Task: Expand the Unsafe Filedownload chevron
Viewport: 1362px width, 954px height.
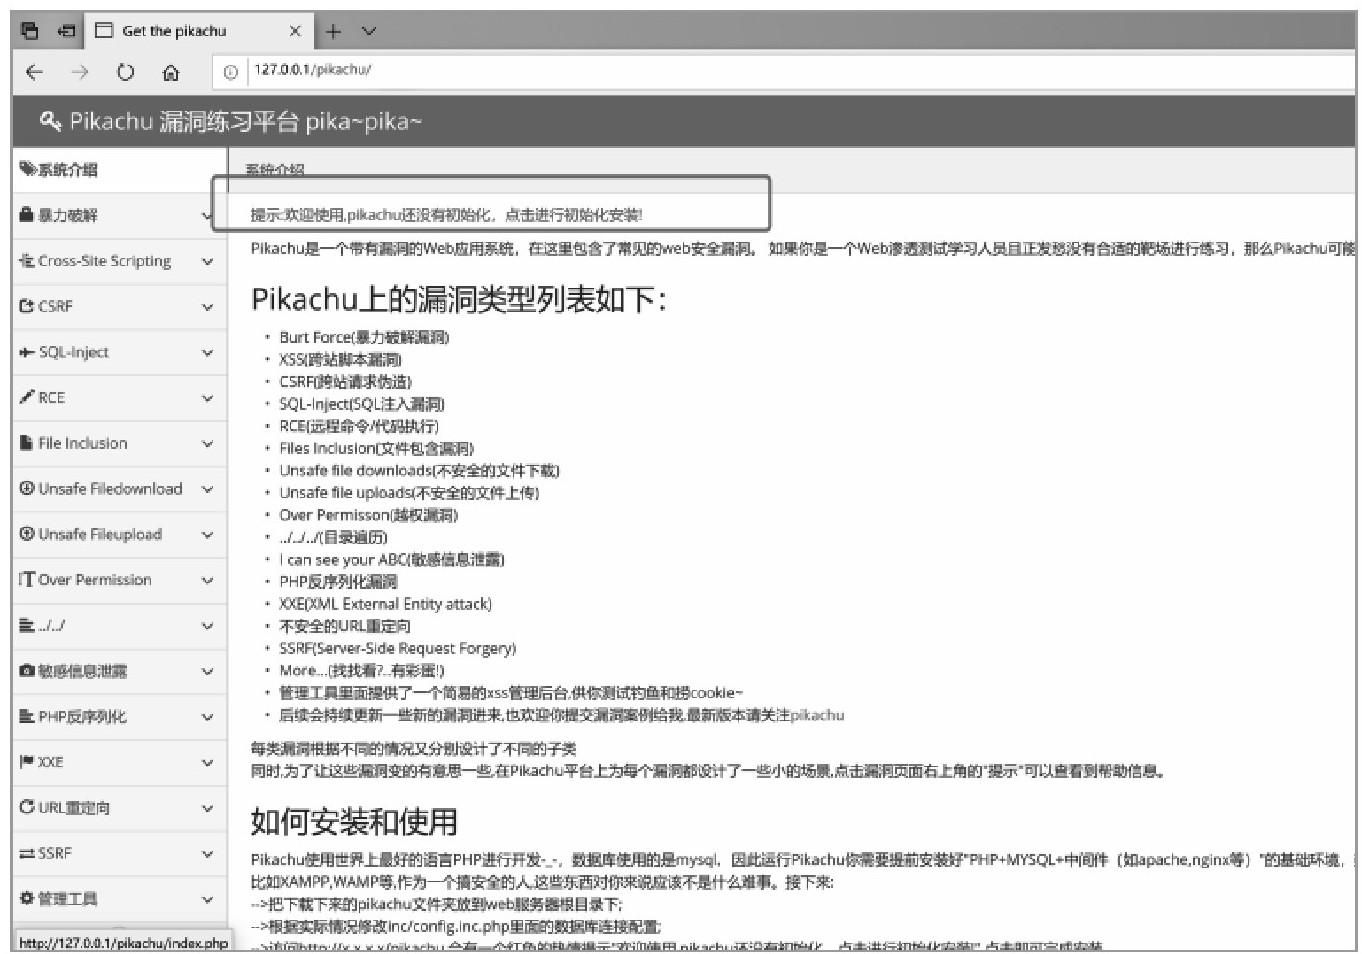Action: click(x=207, y=489)
